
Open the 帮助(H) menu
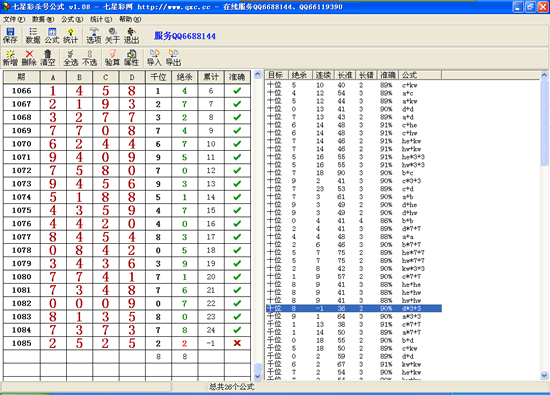[130, 19]
